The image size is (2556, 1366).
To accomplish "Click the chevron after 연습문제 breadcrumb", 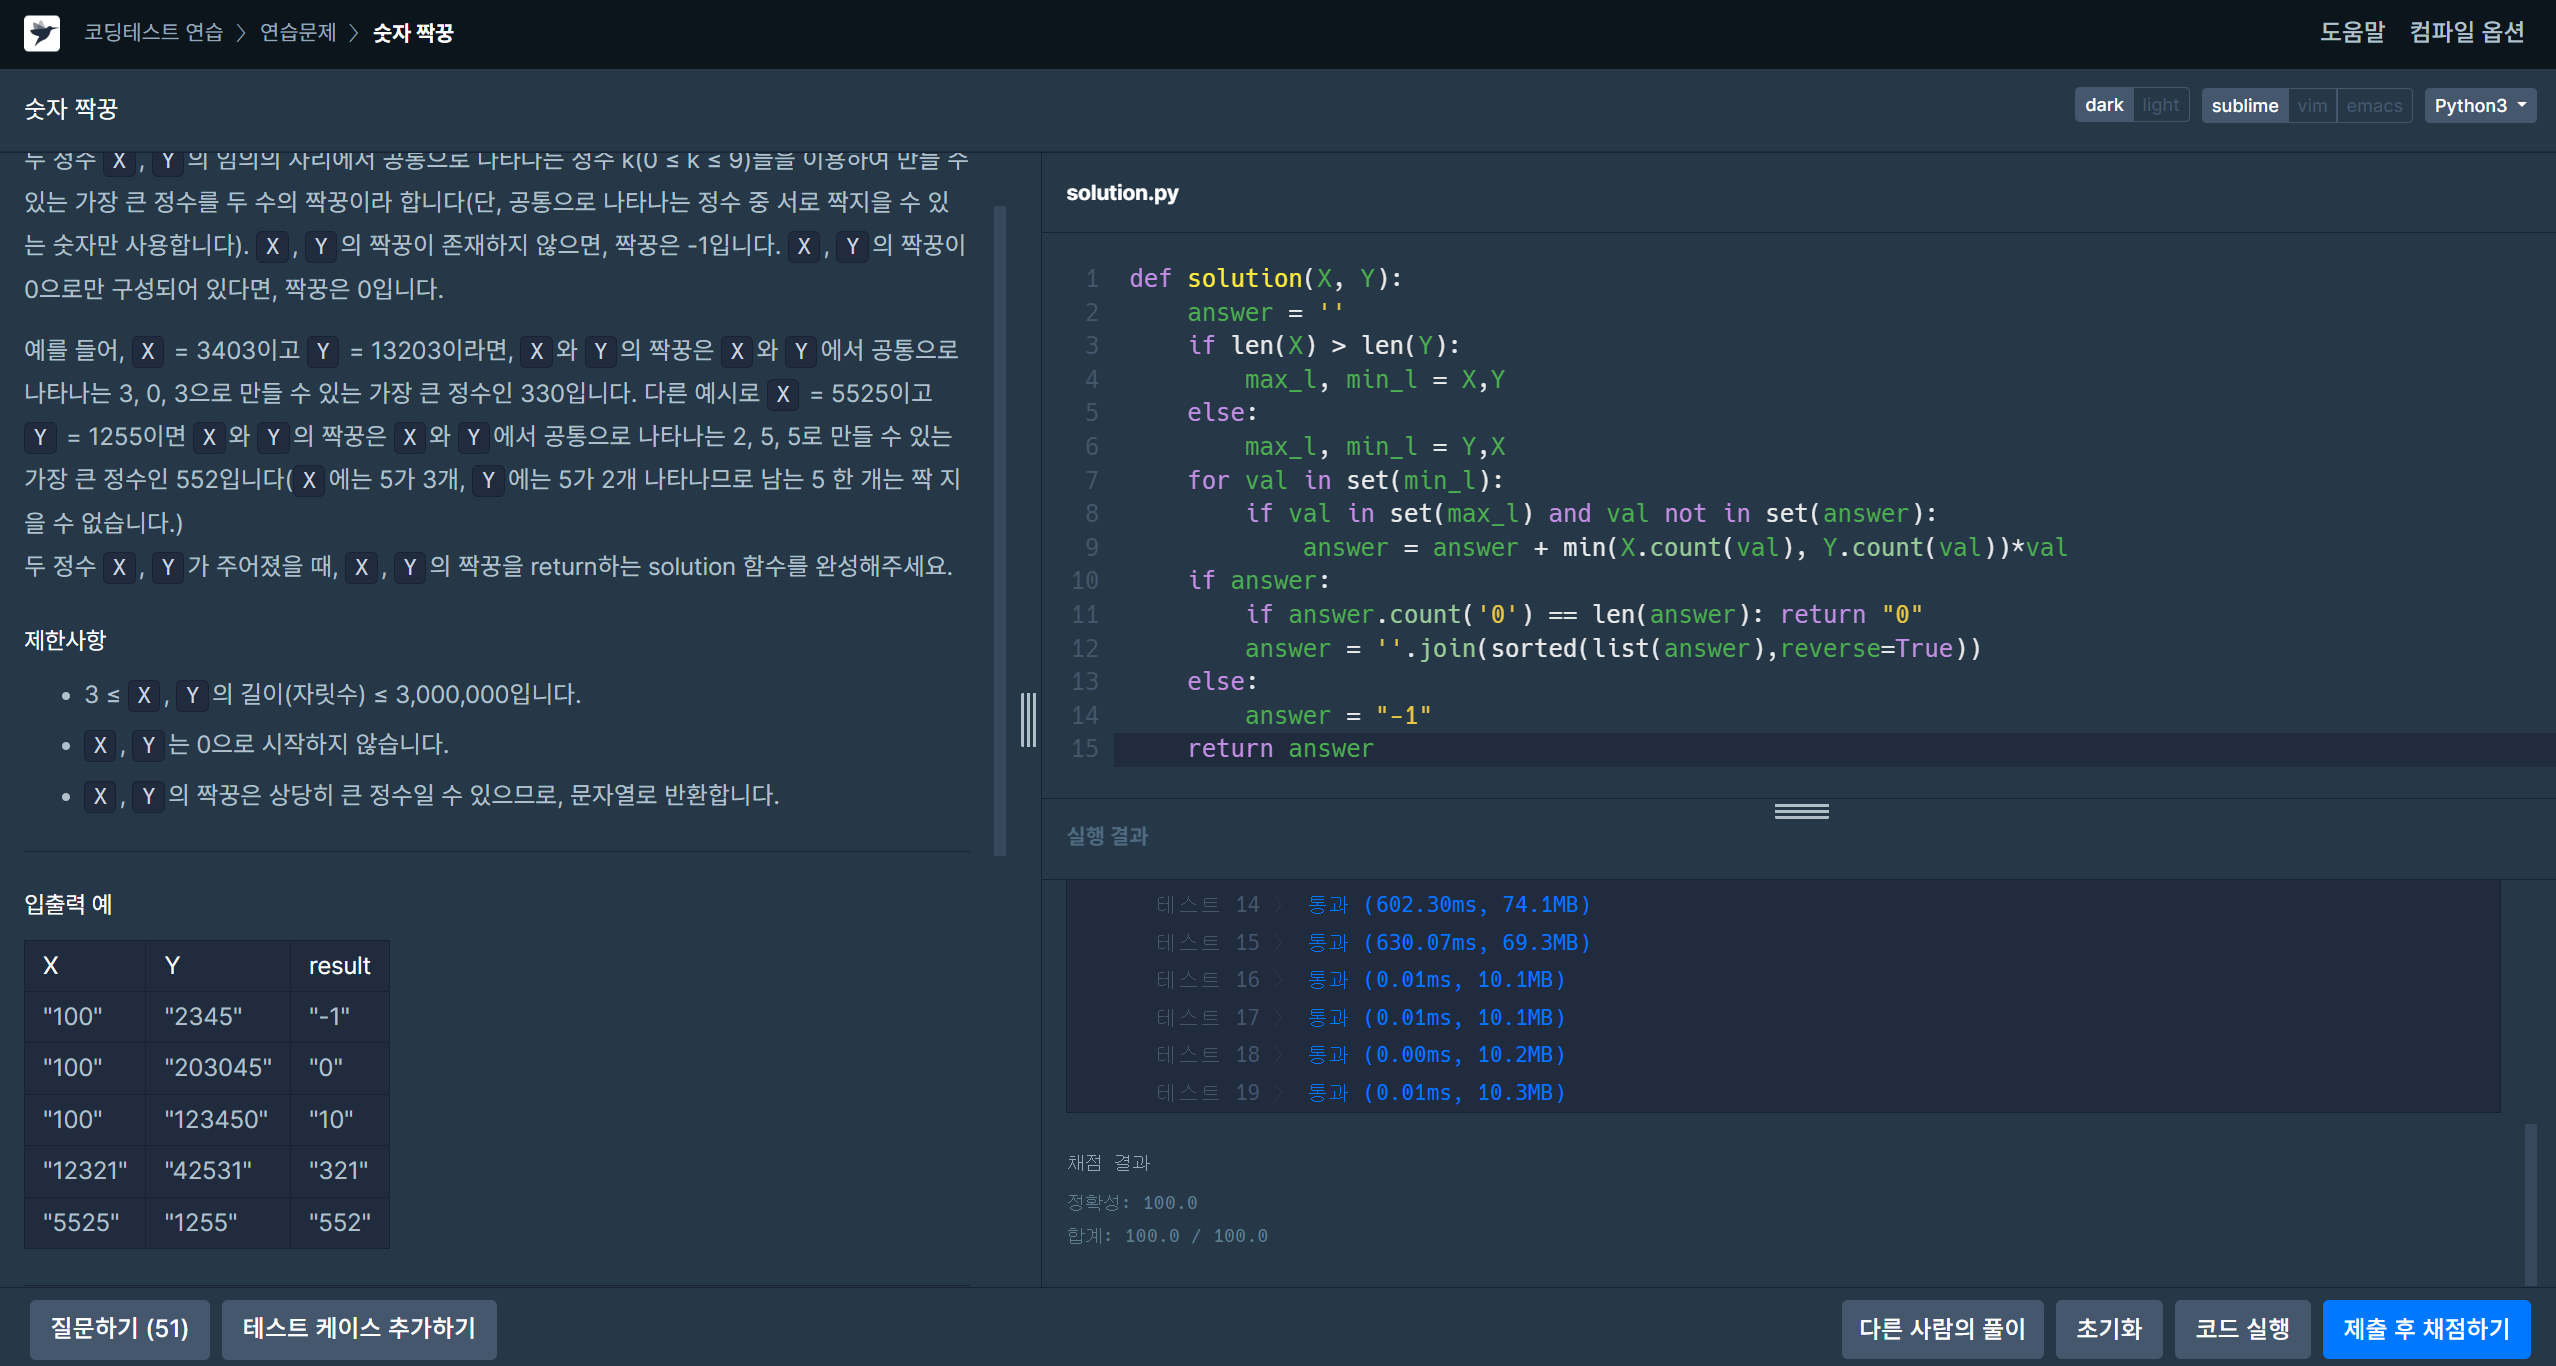I will pyautogui.click(x=354, y=33).
